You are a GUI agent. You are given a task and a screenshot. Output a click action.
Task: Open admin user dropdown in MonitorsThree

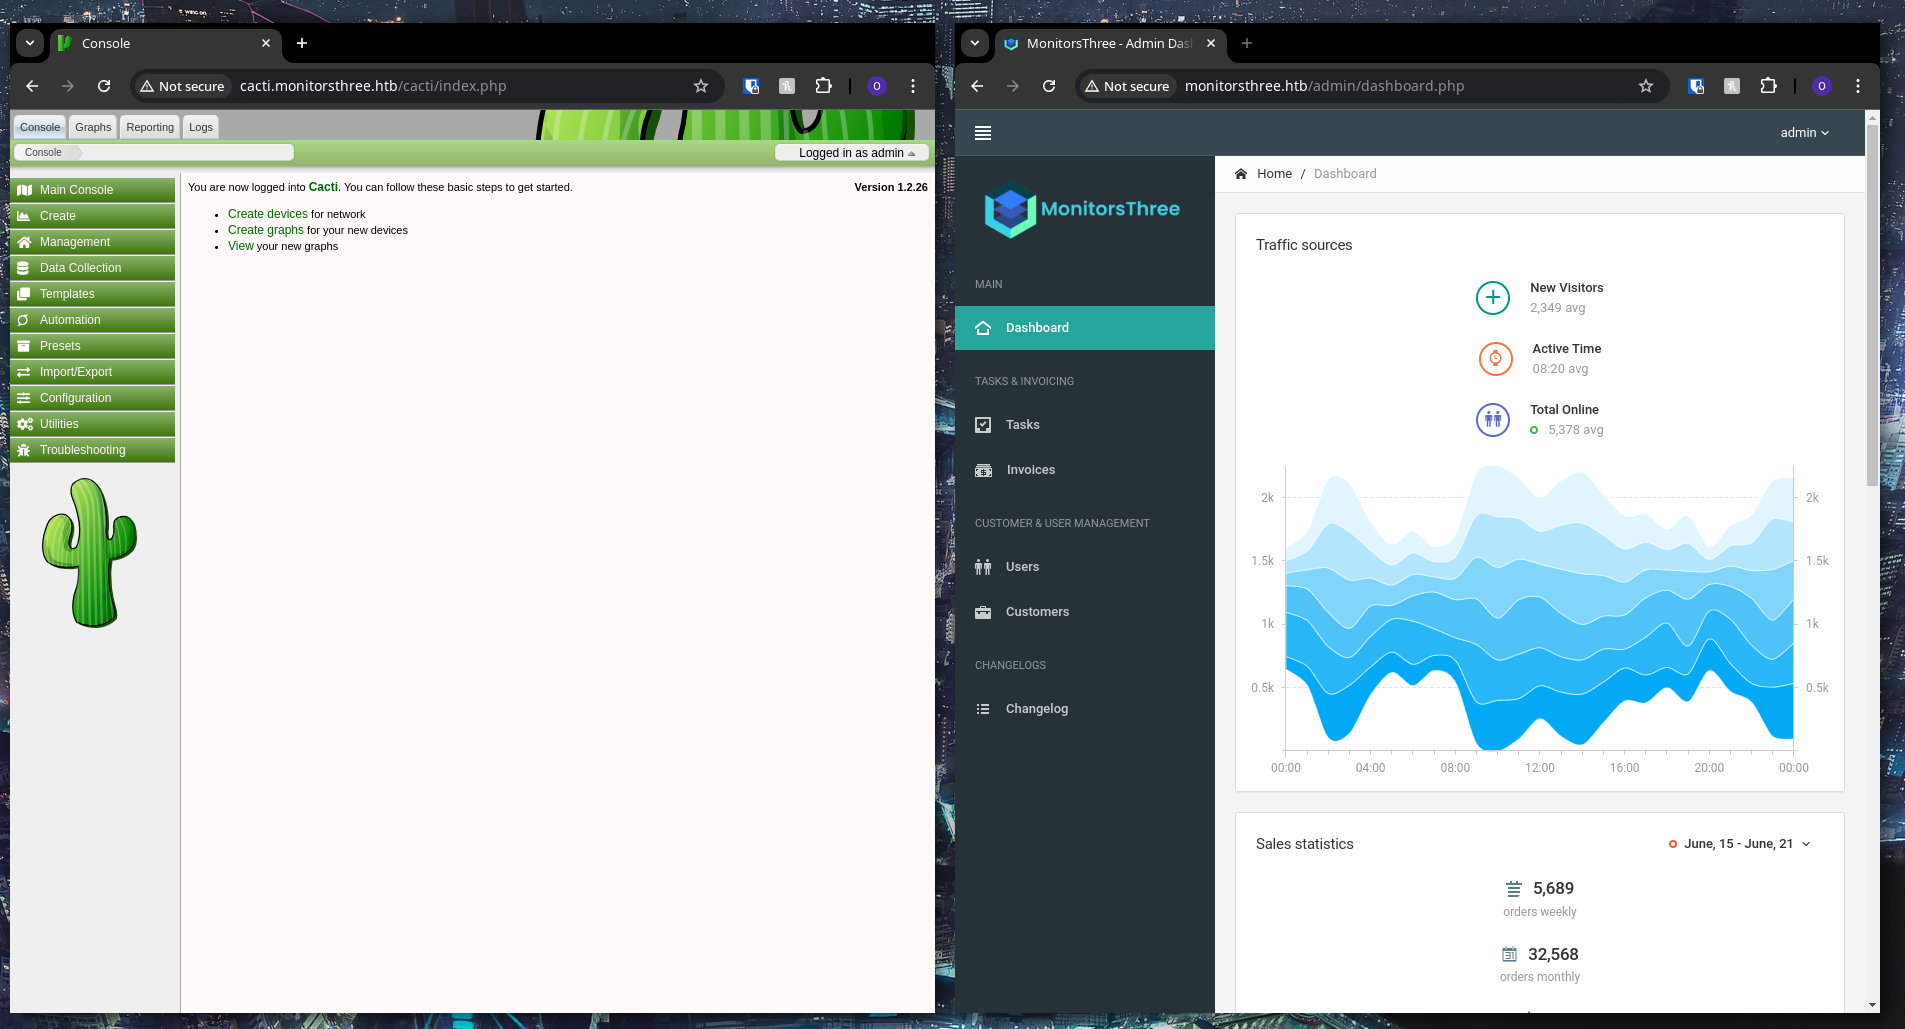(x=1804, y=133)
